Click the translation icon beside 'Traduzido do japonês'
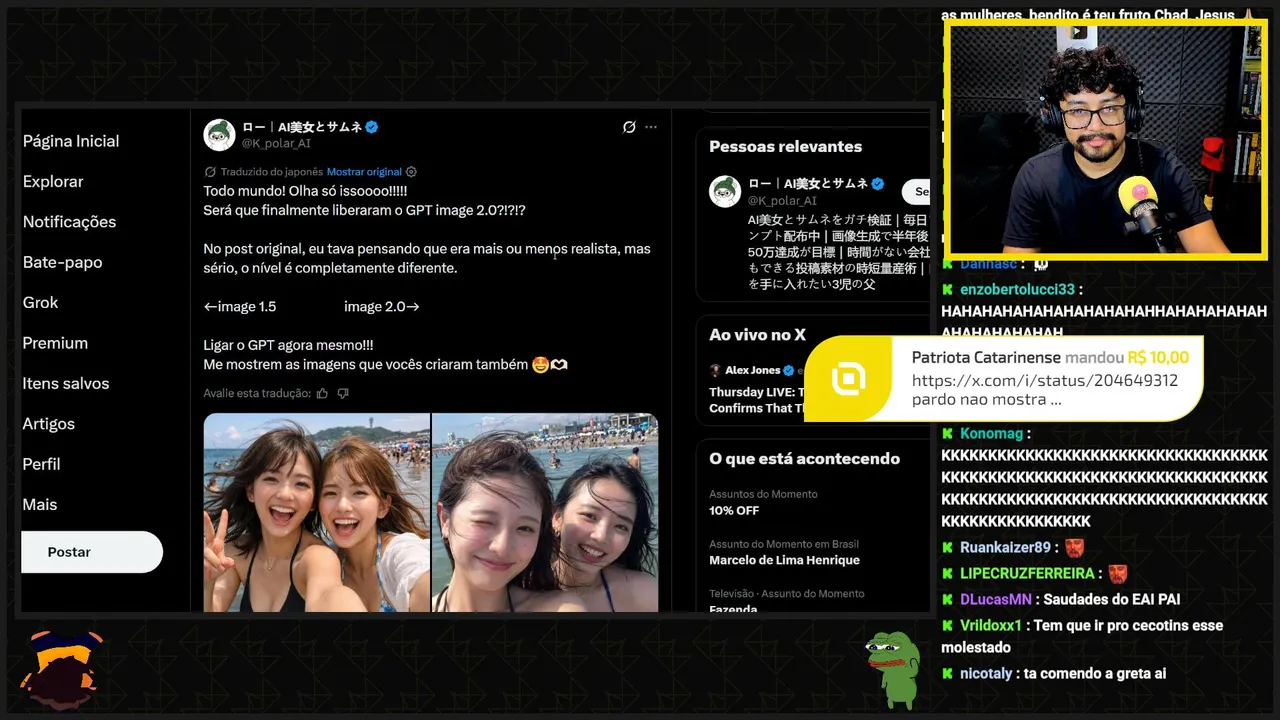The width and height of the screenshot is (1280, 720). tap(210, 172)
